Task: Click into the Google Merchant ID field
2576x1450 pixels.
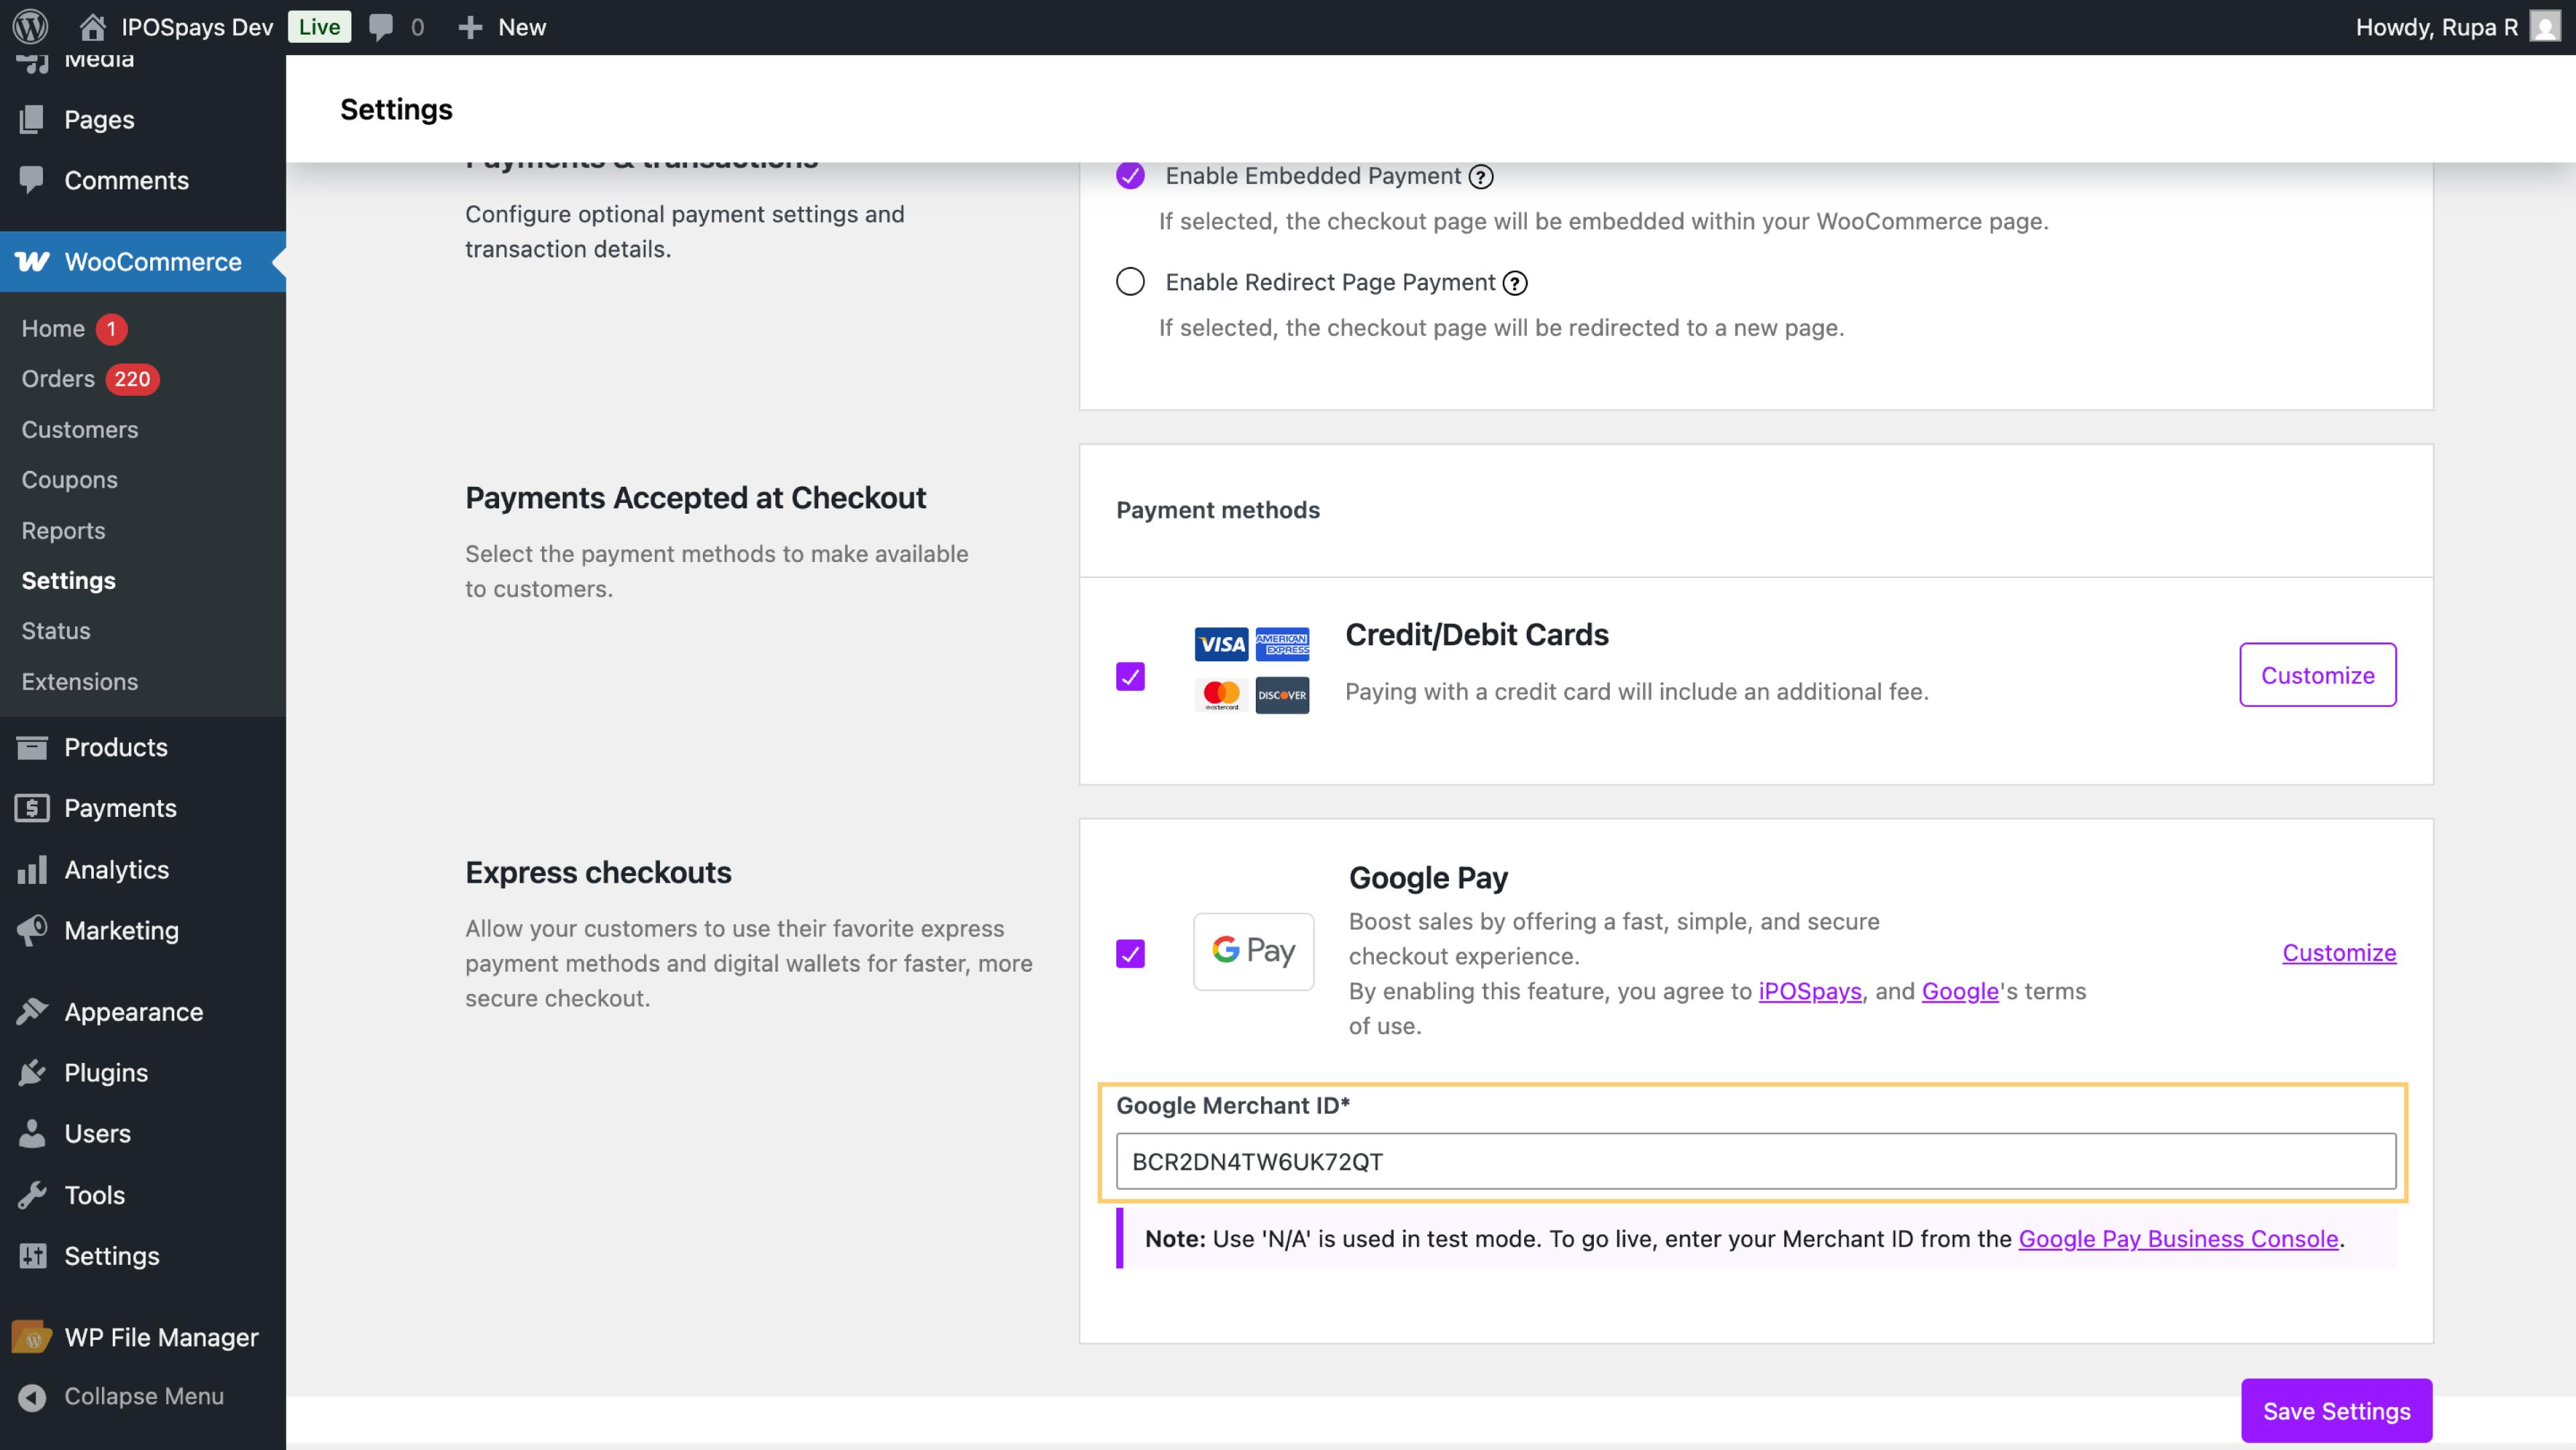Action: 1755,1161
